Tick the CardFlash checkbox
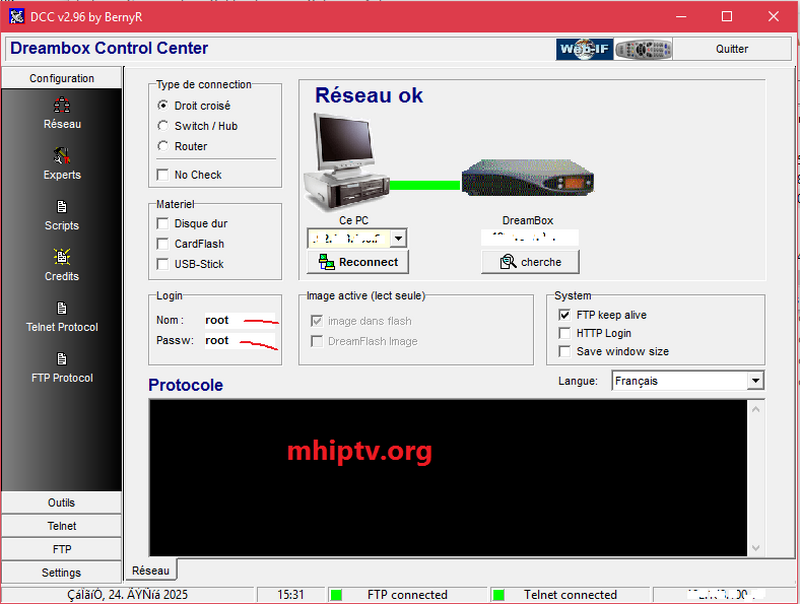 point(163,244)
